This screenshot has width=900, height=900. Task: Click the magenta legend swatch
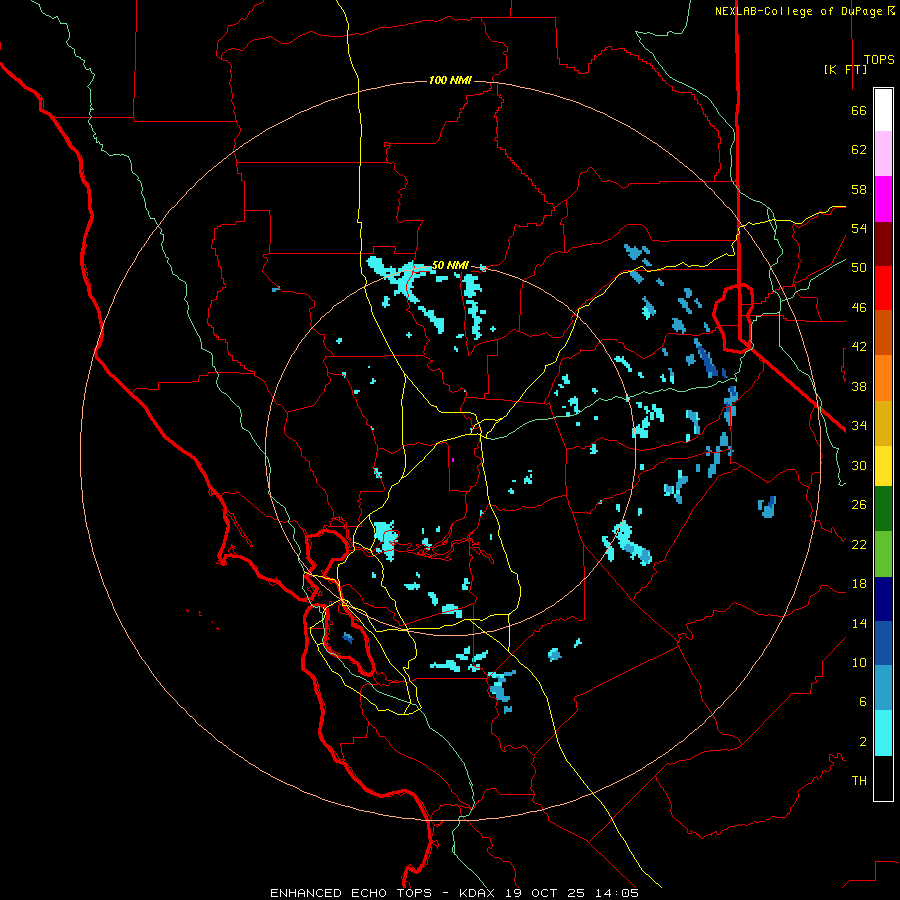[x=883, y=199]
